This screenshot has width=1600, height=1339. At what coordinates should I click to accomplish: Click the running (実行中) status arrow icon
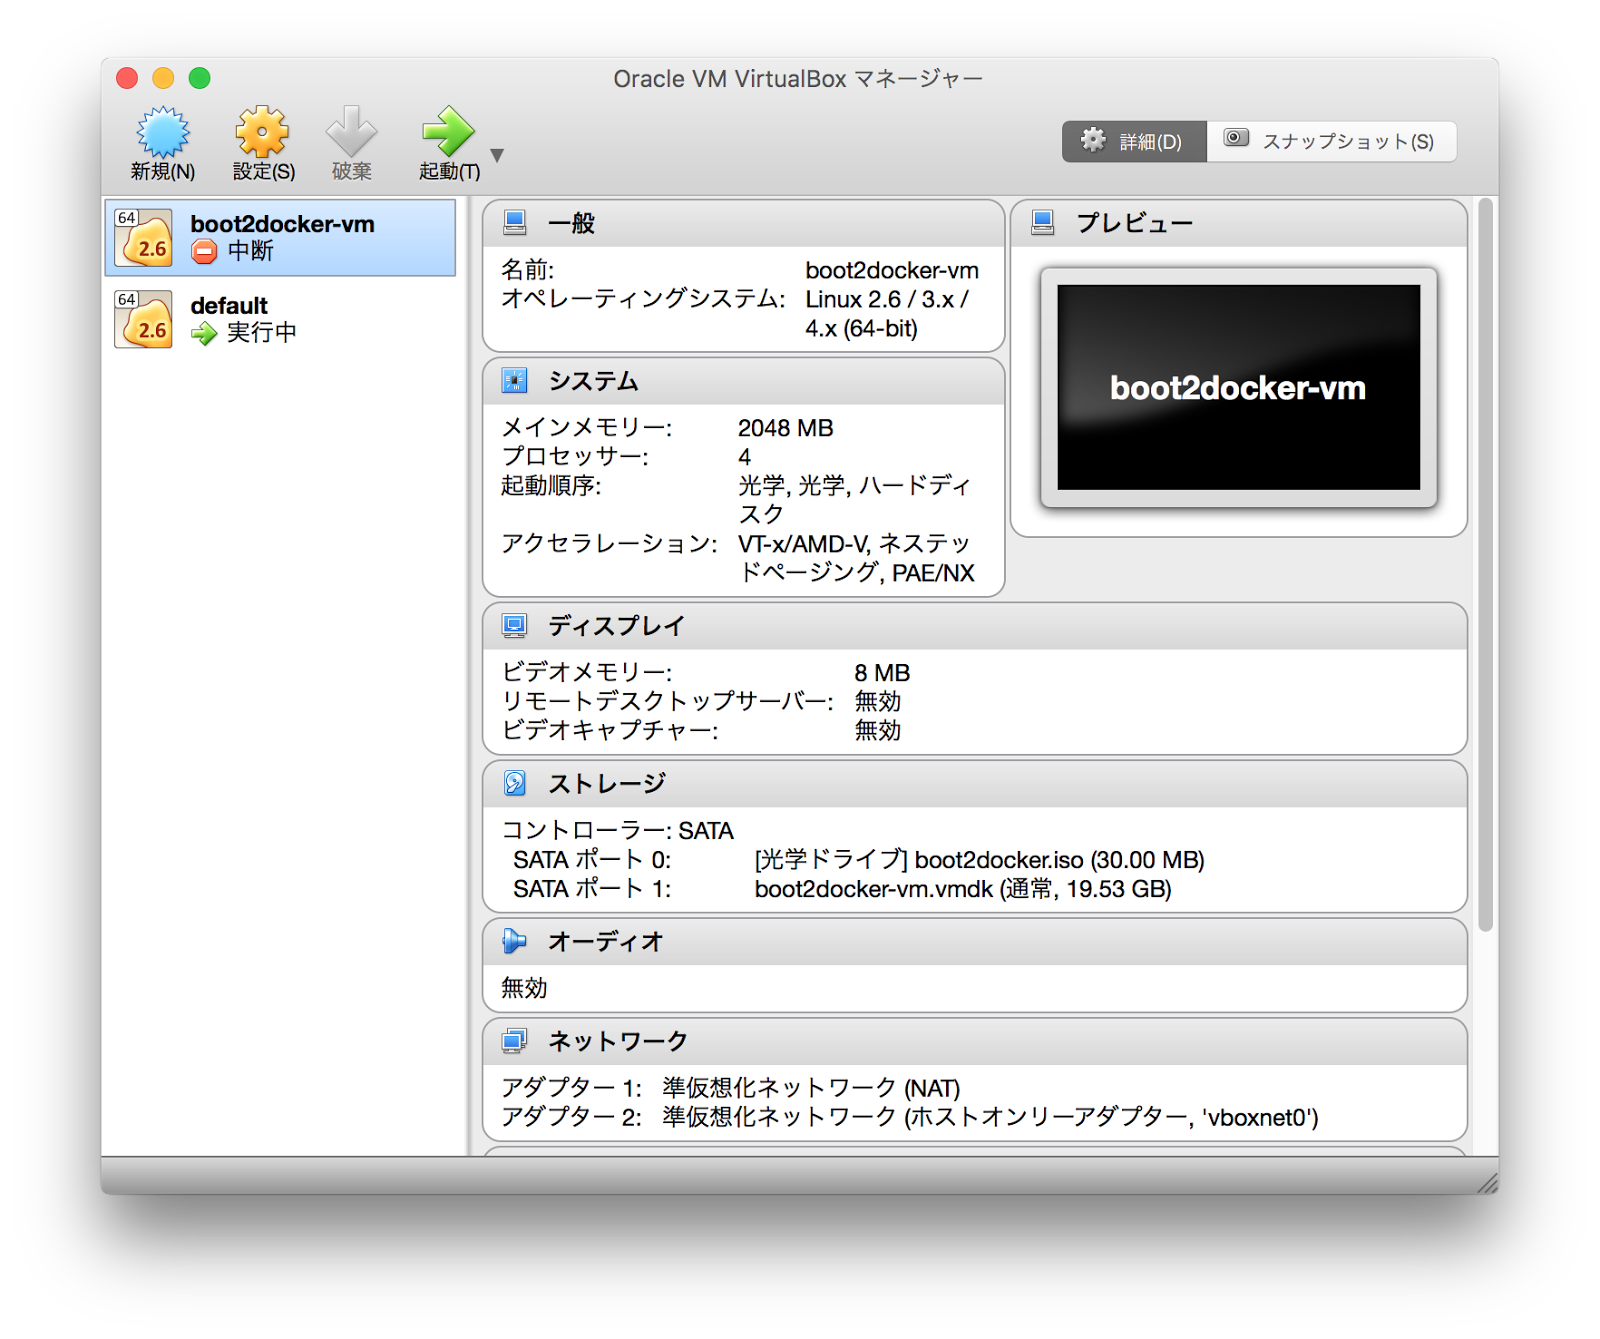[204, 333]
